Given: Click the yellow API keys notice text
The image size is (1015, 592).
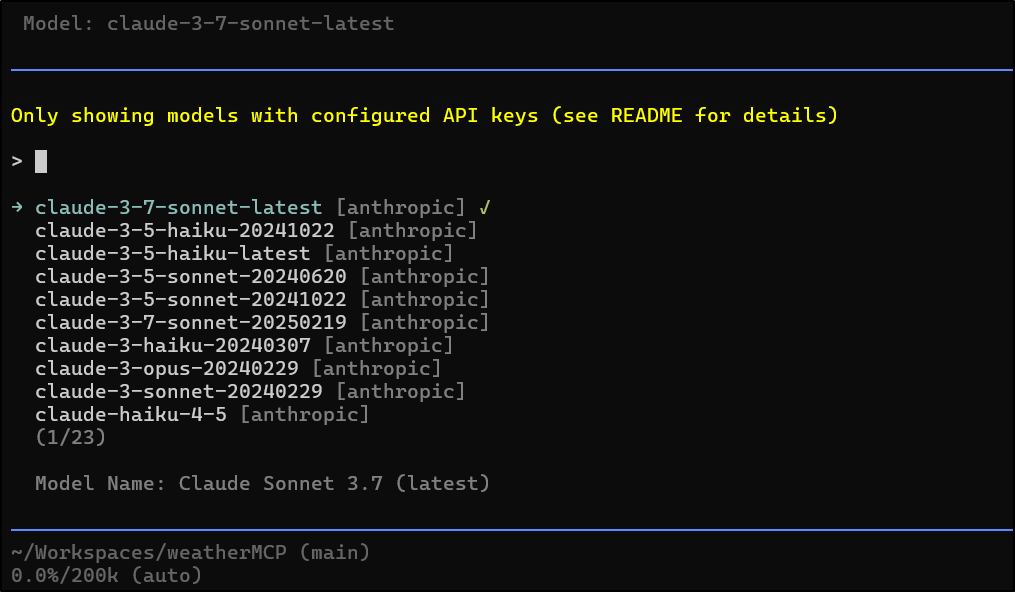Looking at the screenshot, I should pyautogui.click(x=424, y=115).
